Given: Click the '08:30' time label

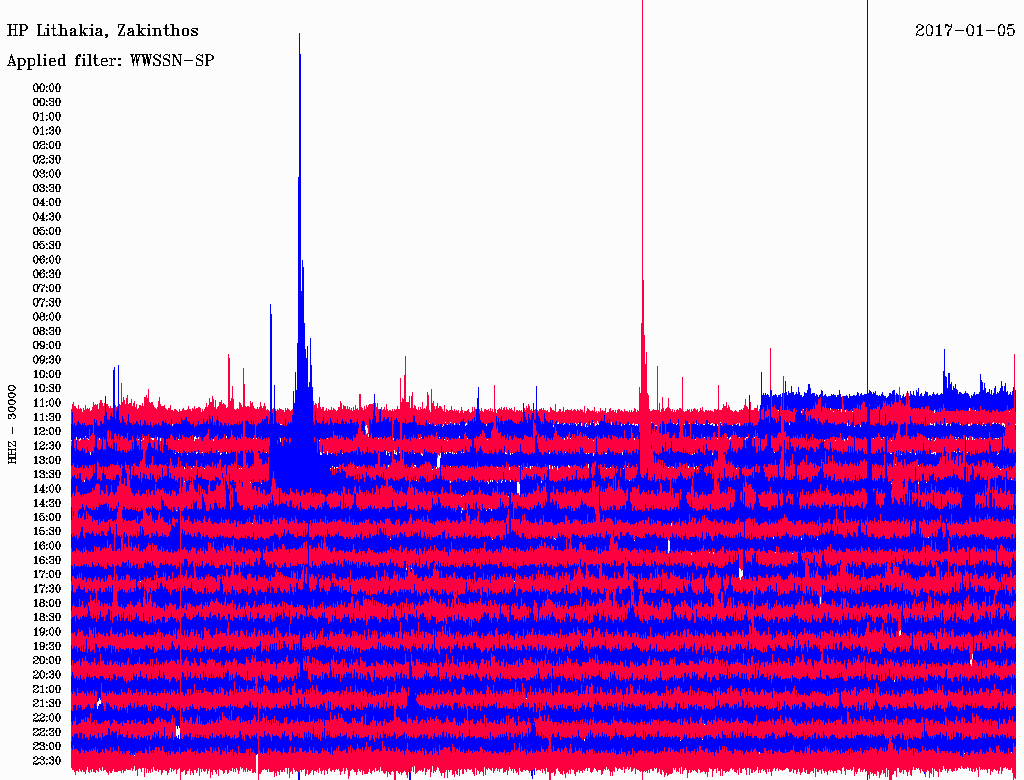Looking at the screenshot, I should [x=47, y=331].
